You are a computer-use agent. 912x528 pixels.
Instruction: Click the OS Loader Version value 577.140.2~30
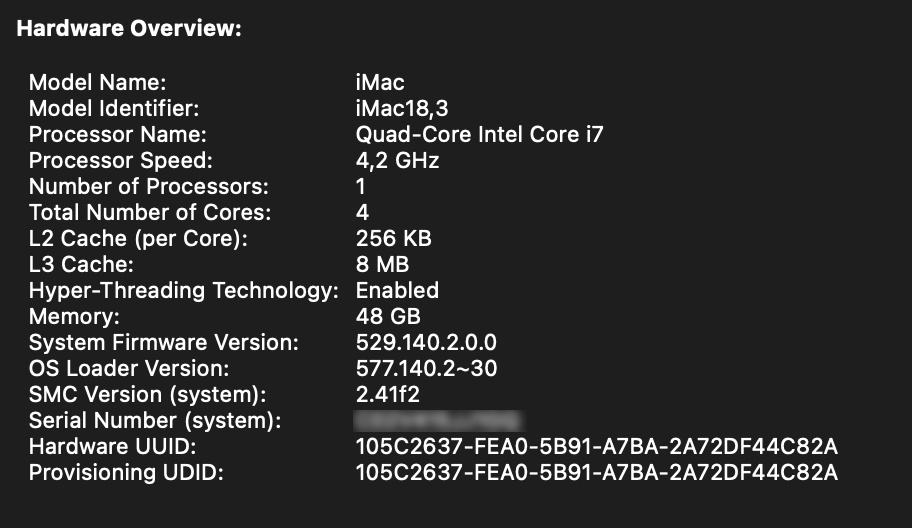(x=426, y=368)
